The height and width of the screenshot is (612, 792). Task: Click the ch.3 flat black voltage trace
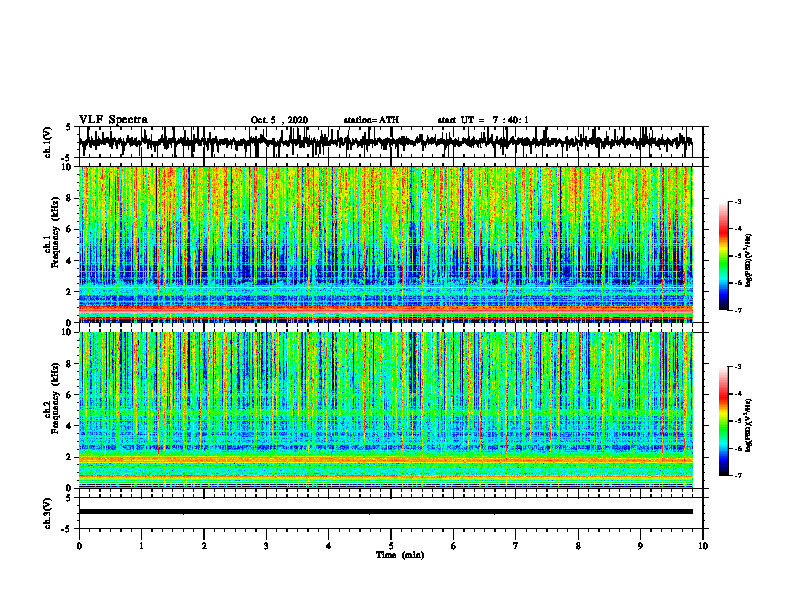[386, 512]
